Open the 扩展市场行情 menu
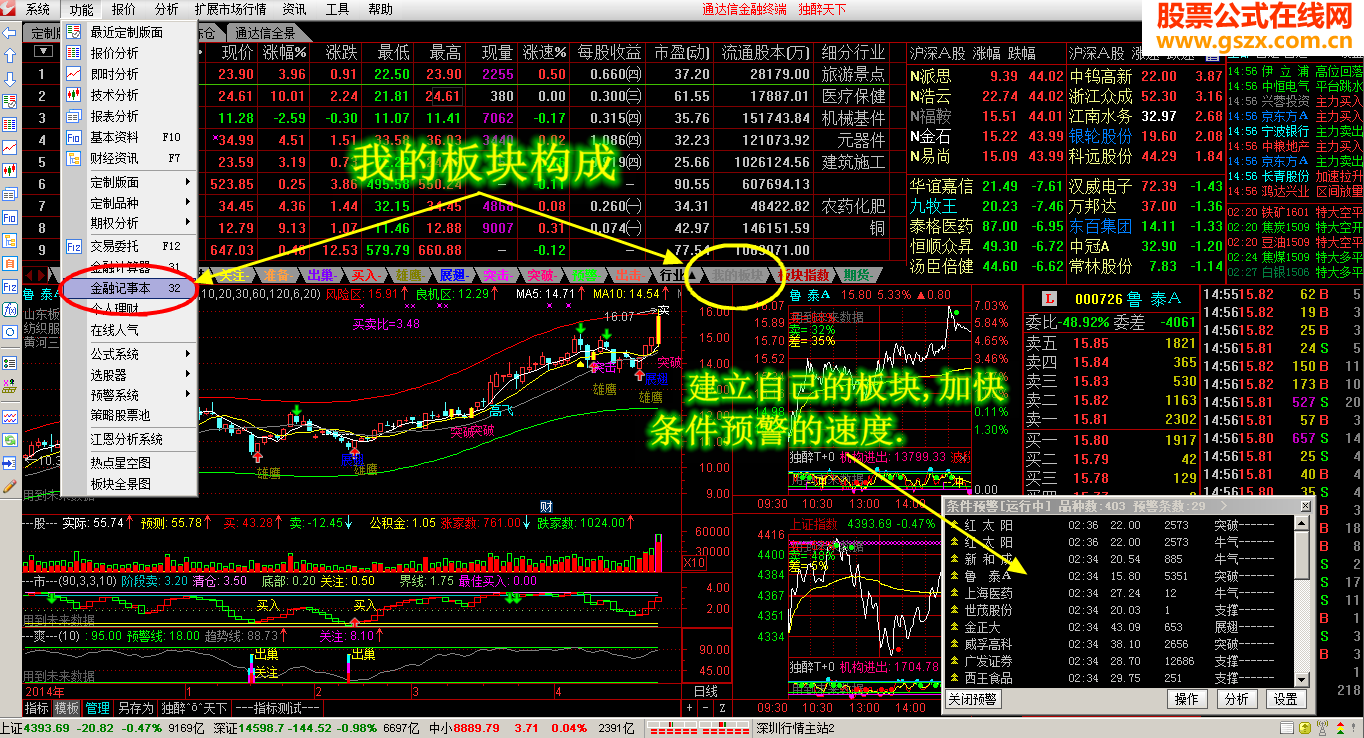 [230, 9]
